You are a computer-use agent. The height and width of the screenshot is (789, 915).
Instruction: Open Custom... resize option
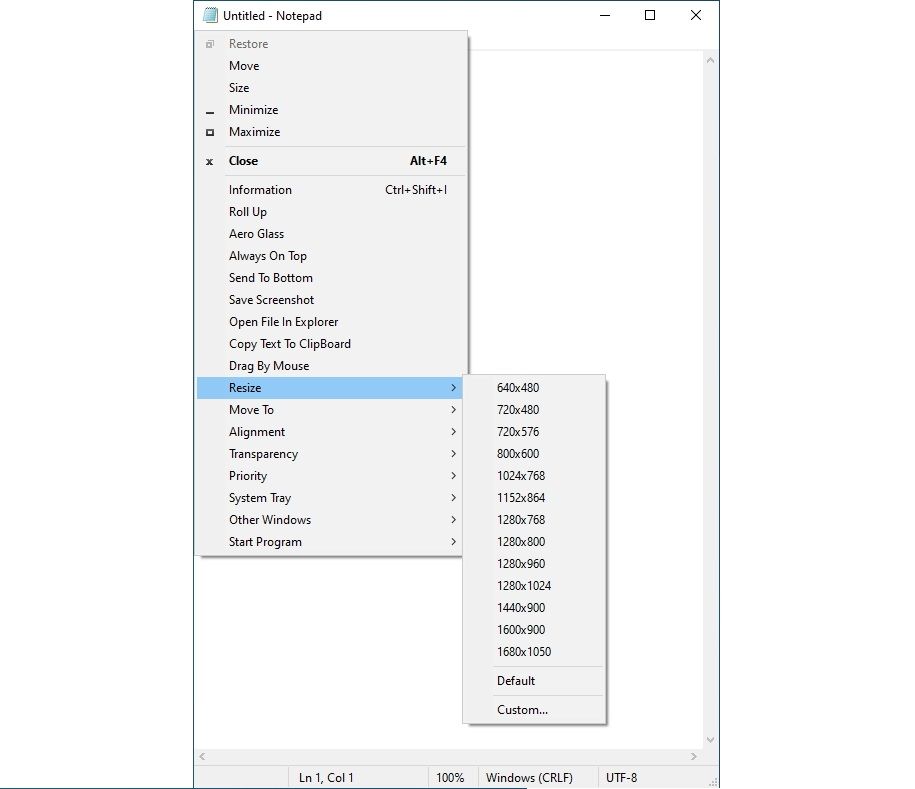[535, 710]
